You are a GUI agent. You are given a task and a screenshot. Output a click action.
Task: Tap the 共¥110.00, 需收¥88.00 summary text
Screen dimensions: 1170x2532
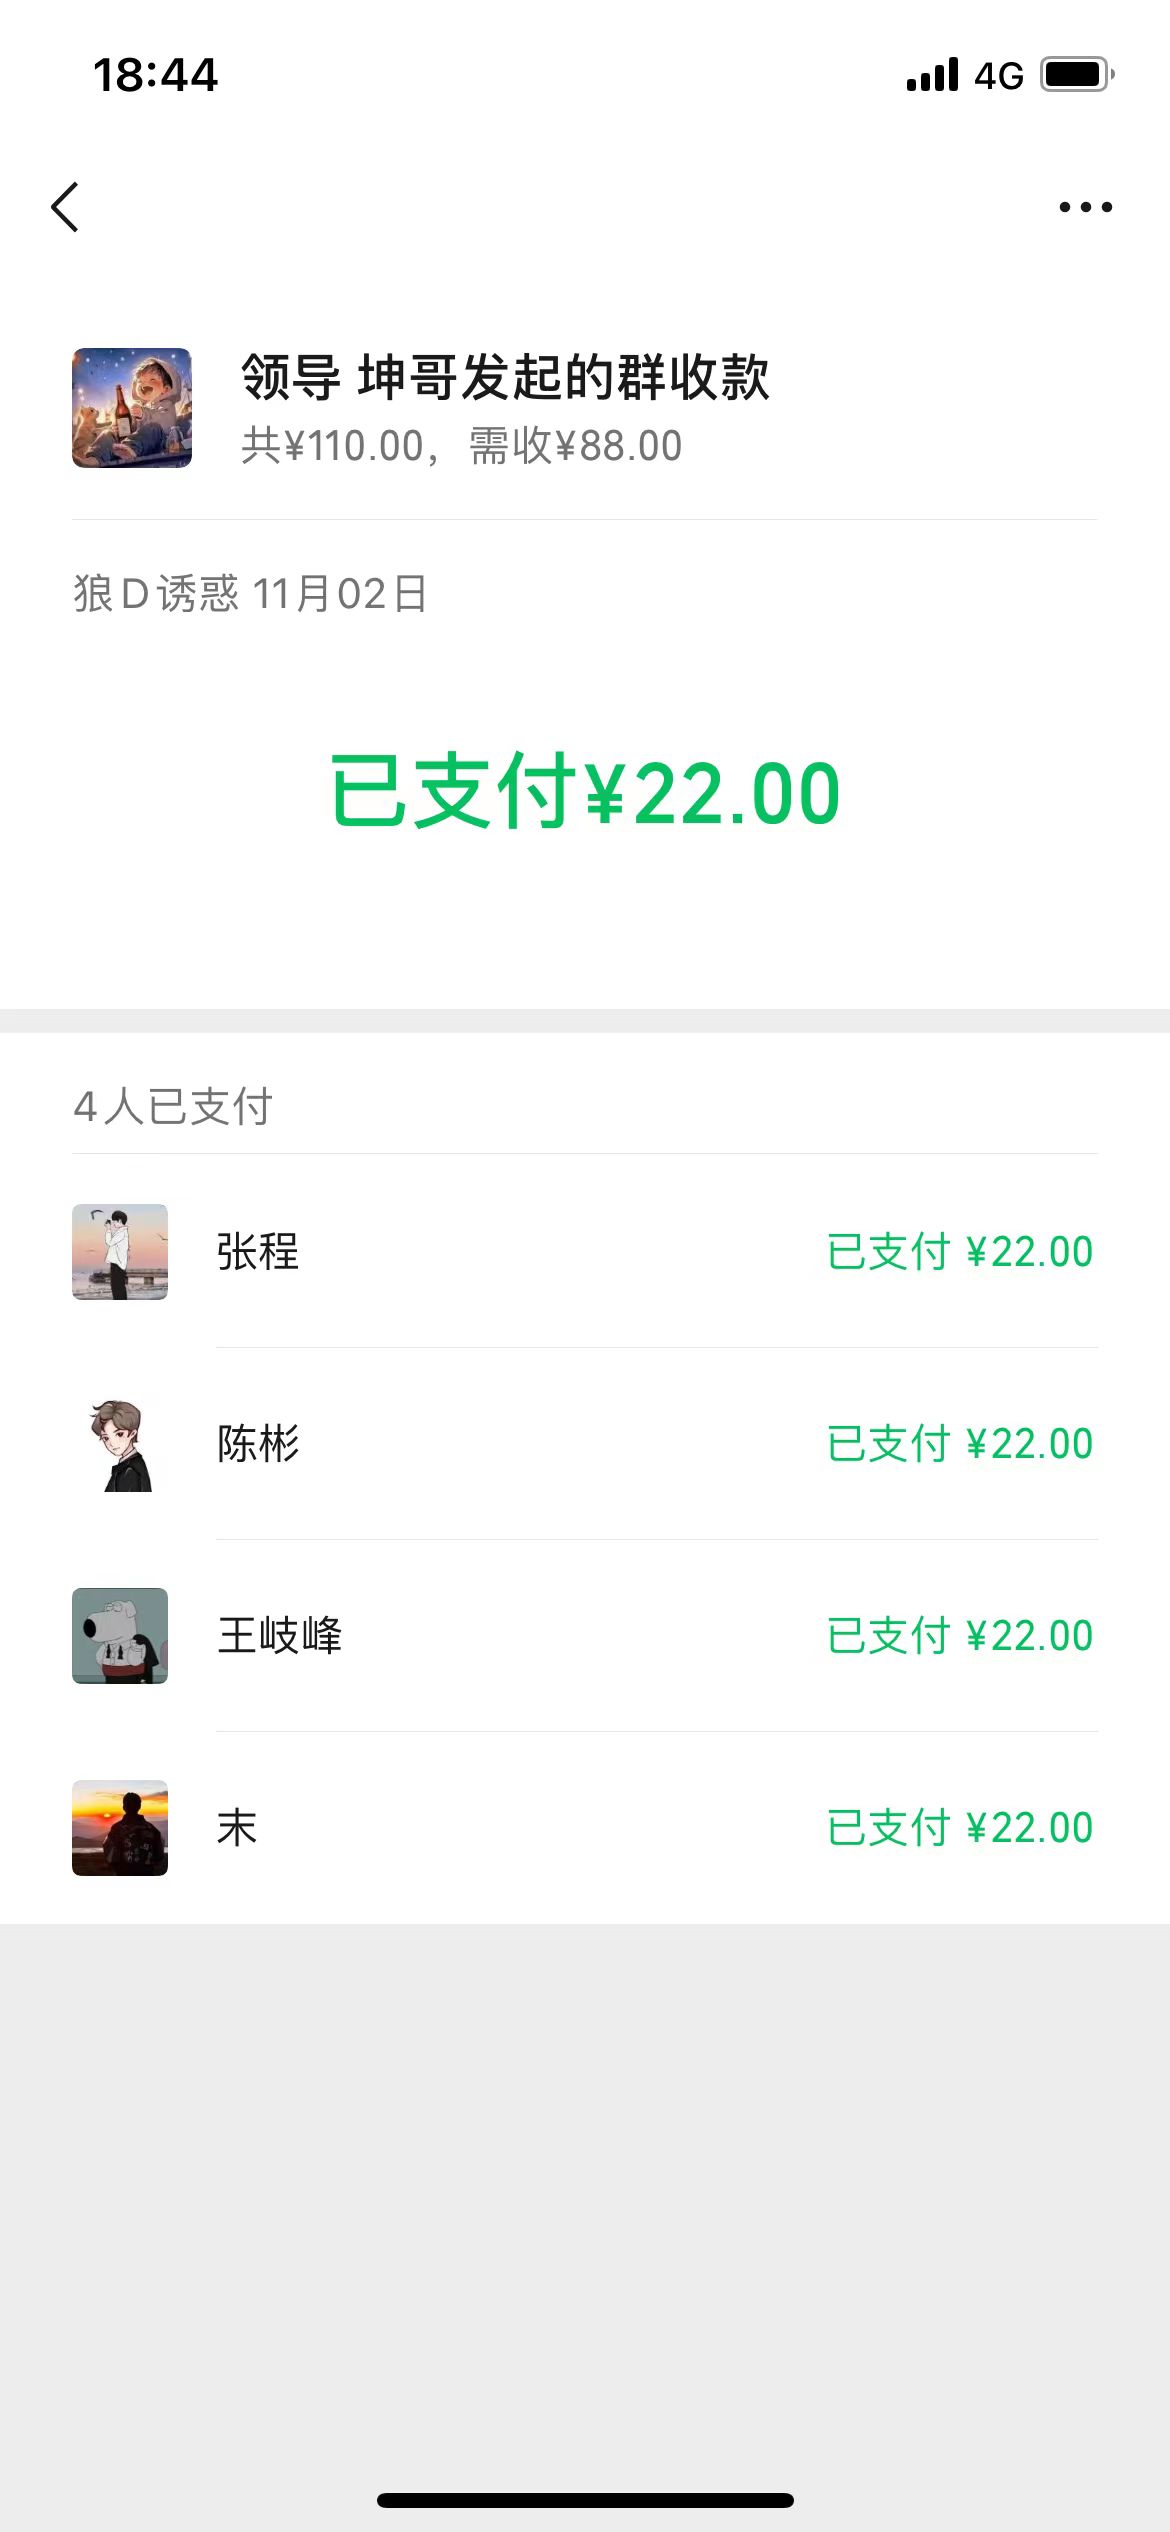[461, 446]
